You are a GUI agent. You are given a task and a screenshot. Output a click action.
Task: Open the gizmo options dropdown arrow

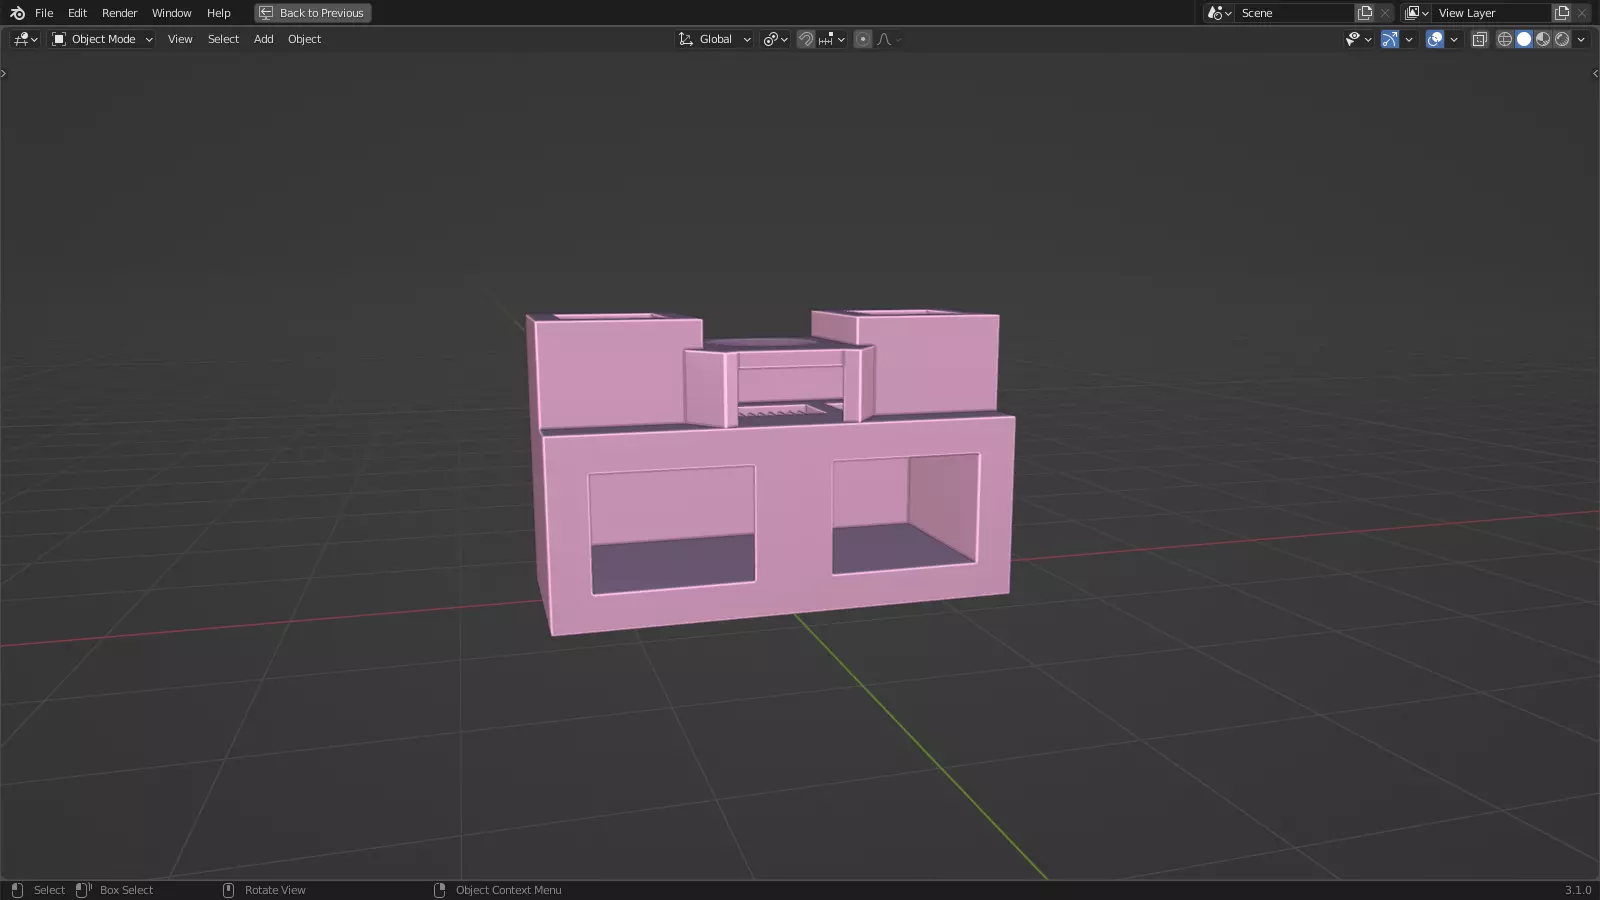pos(1409,39)
